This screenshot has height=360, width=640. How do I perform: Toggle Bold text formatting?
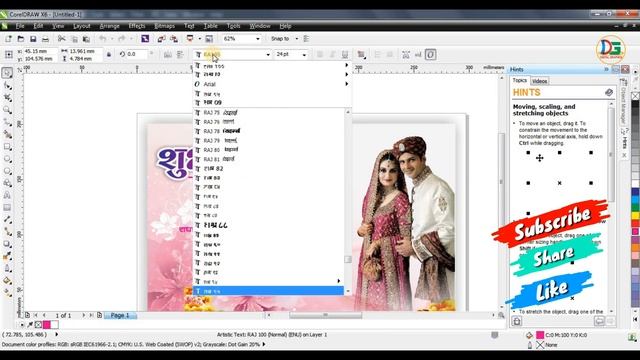coord(320,54)
